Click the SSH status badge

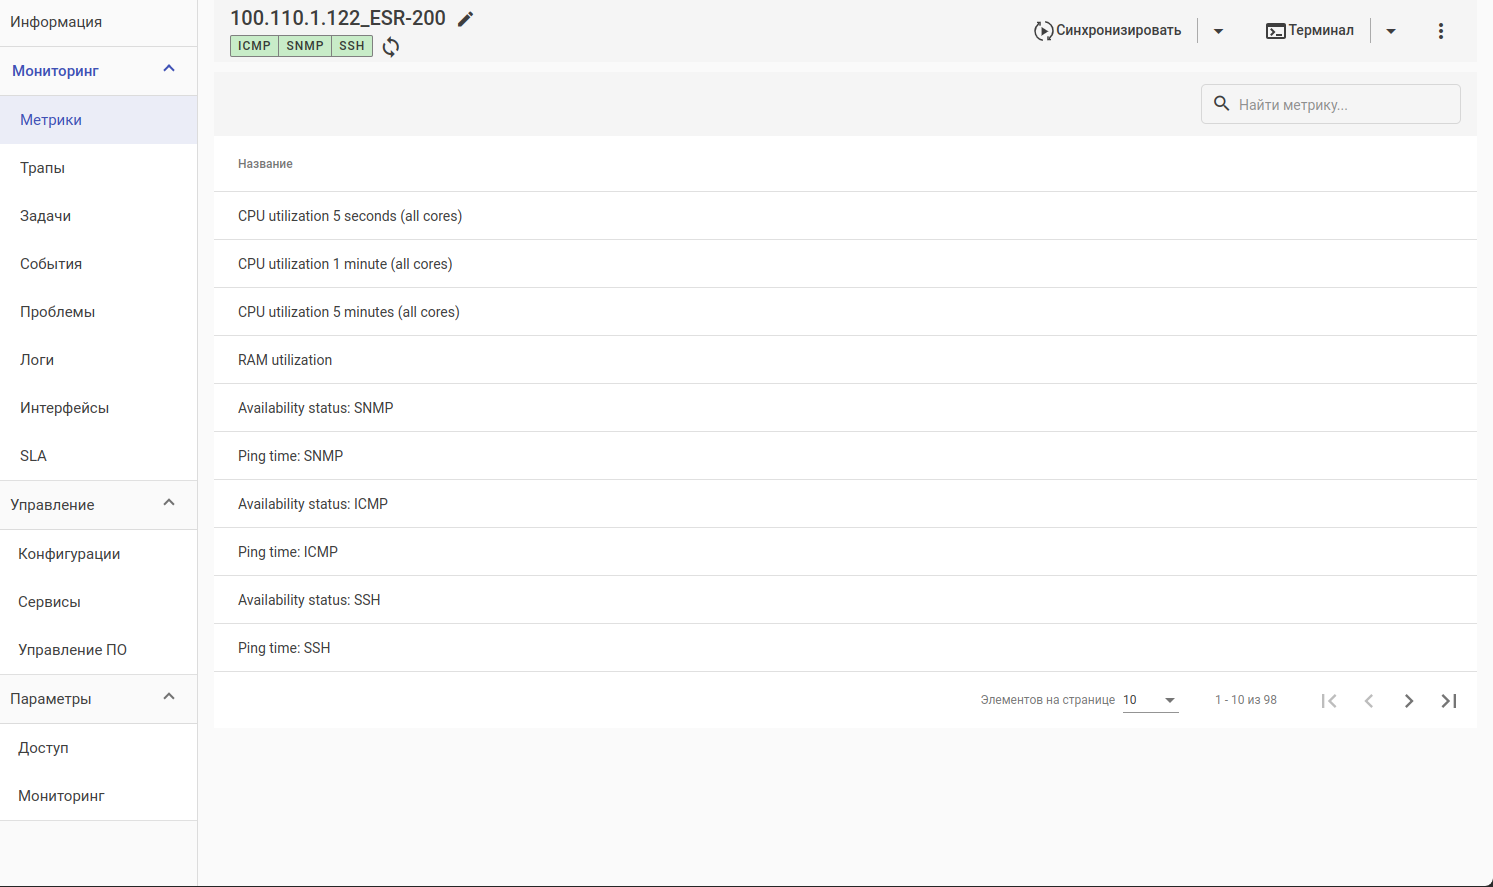352,46
